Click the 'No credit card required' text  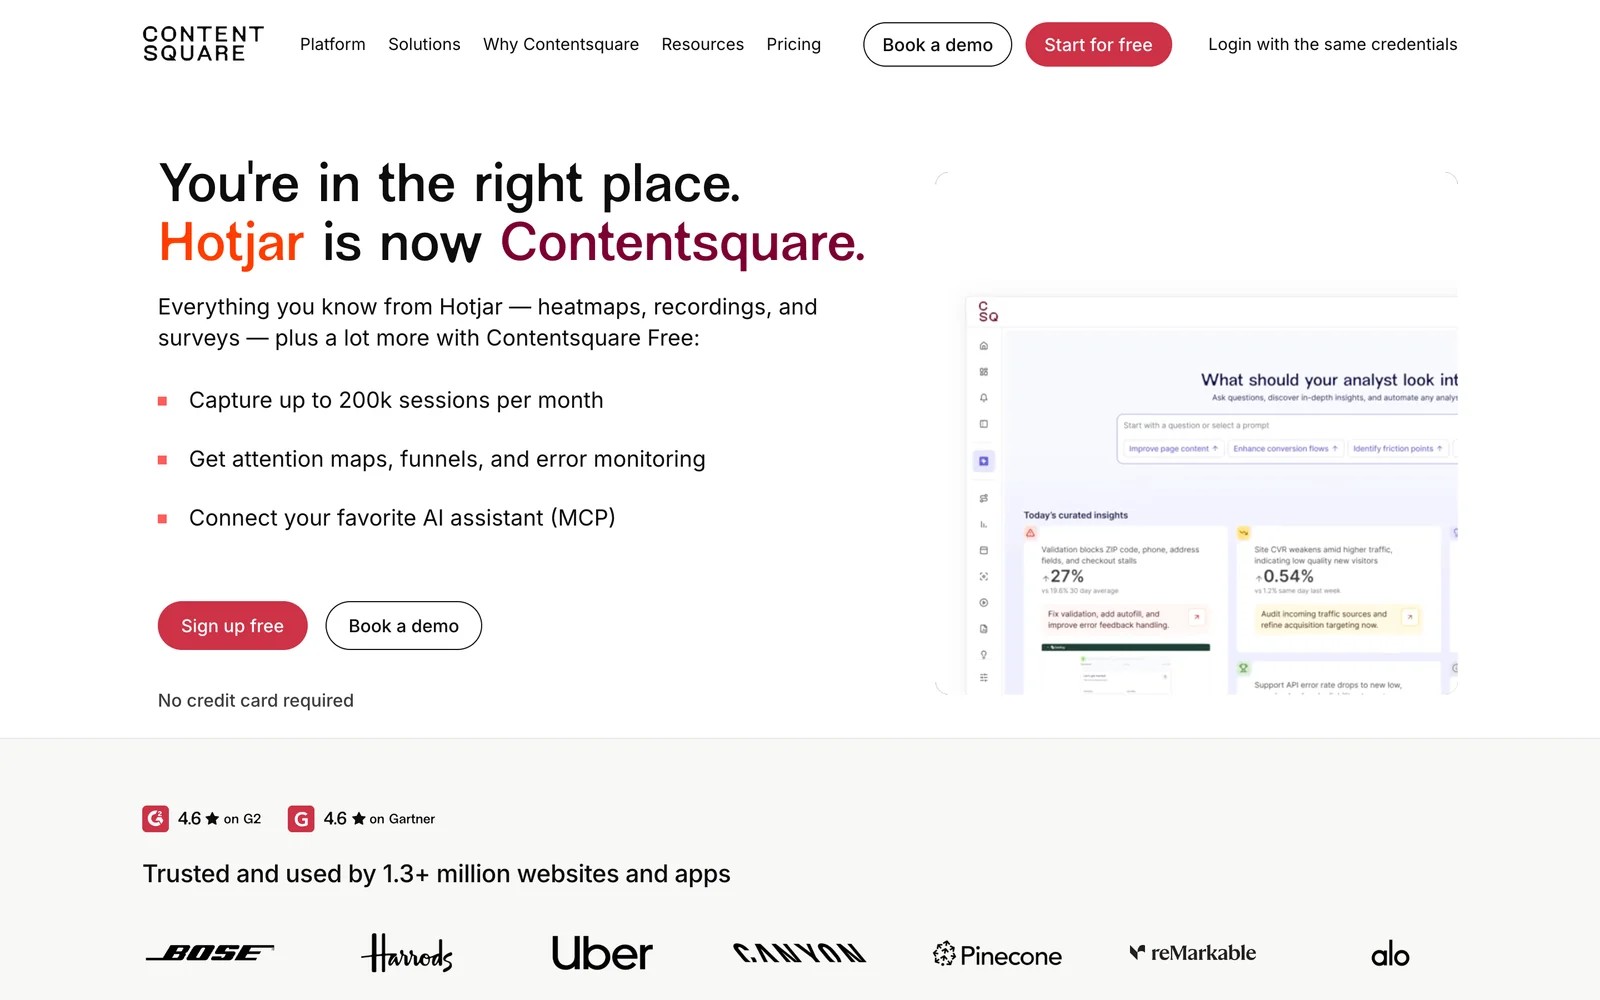pyautogui.click(x=256, y=701)
